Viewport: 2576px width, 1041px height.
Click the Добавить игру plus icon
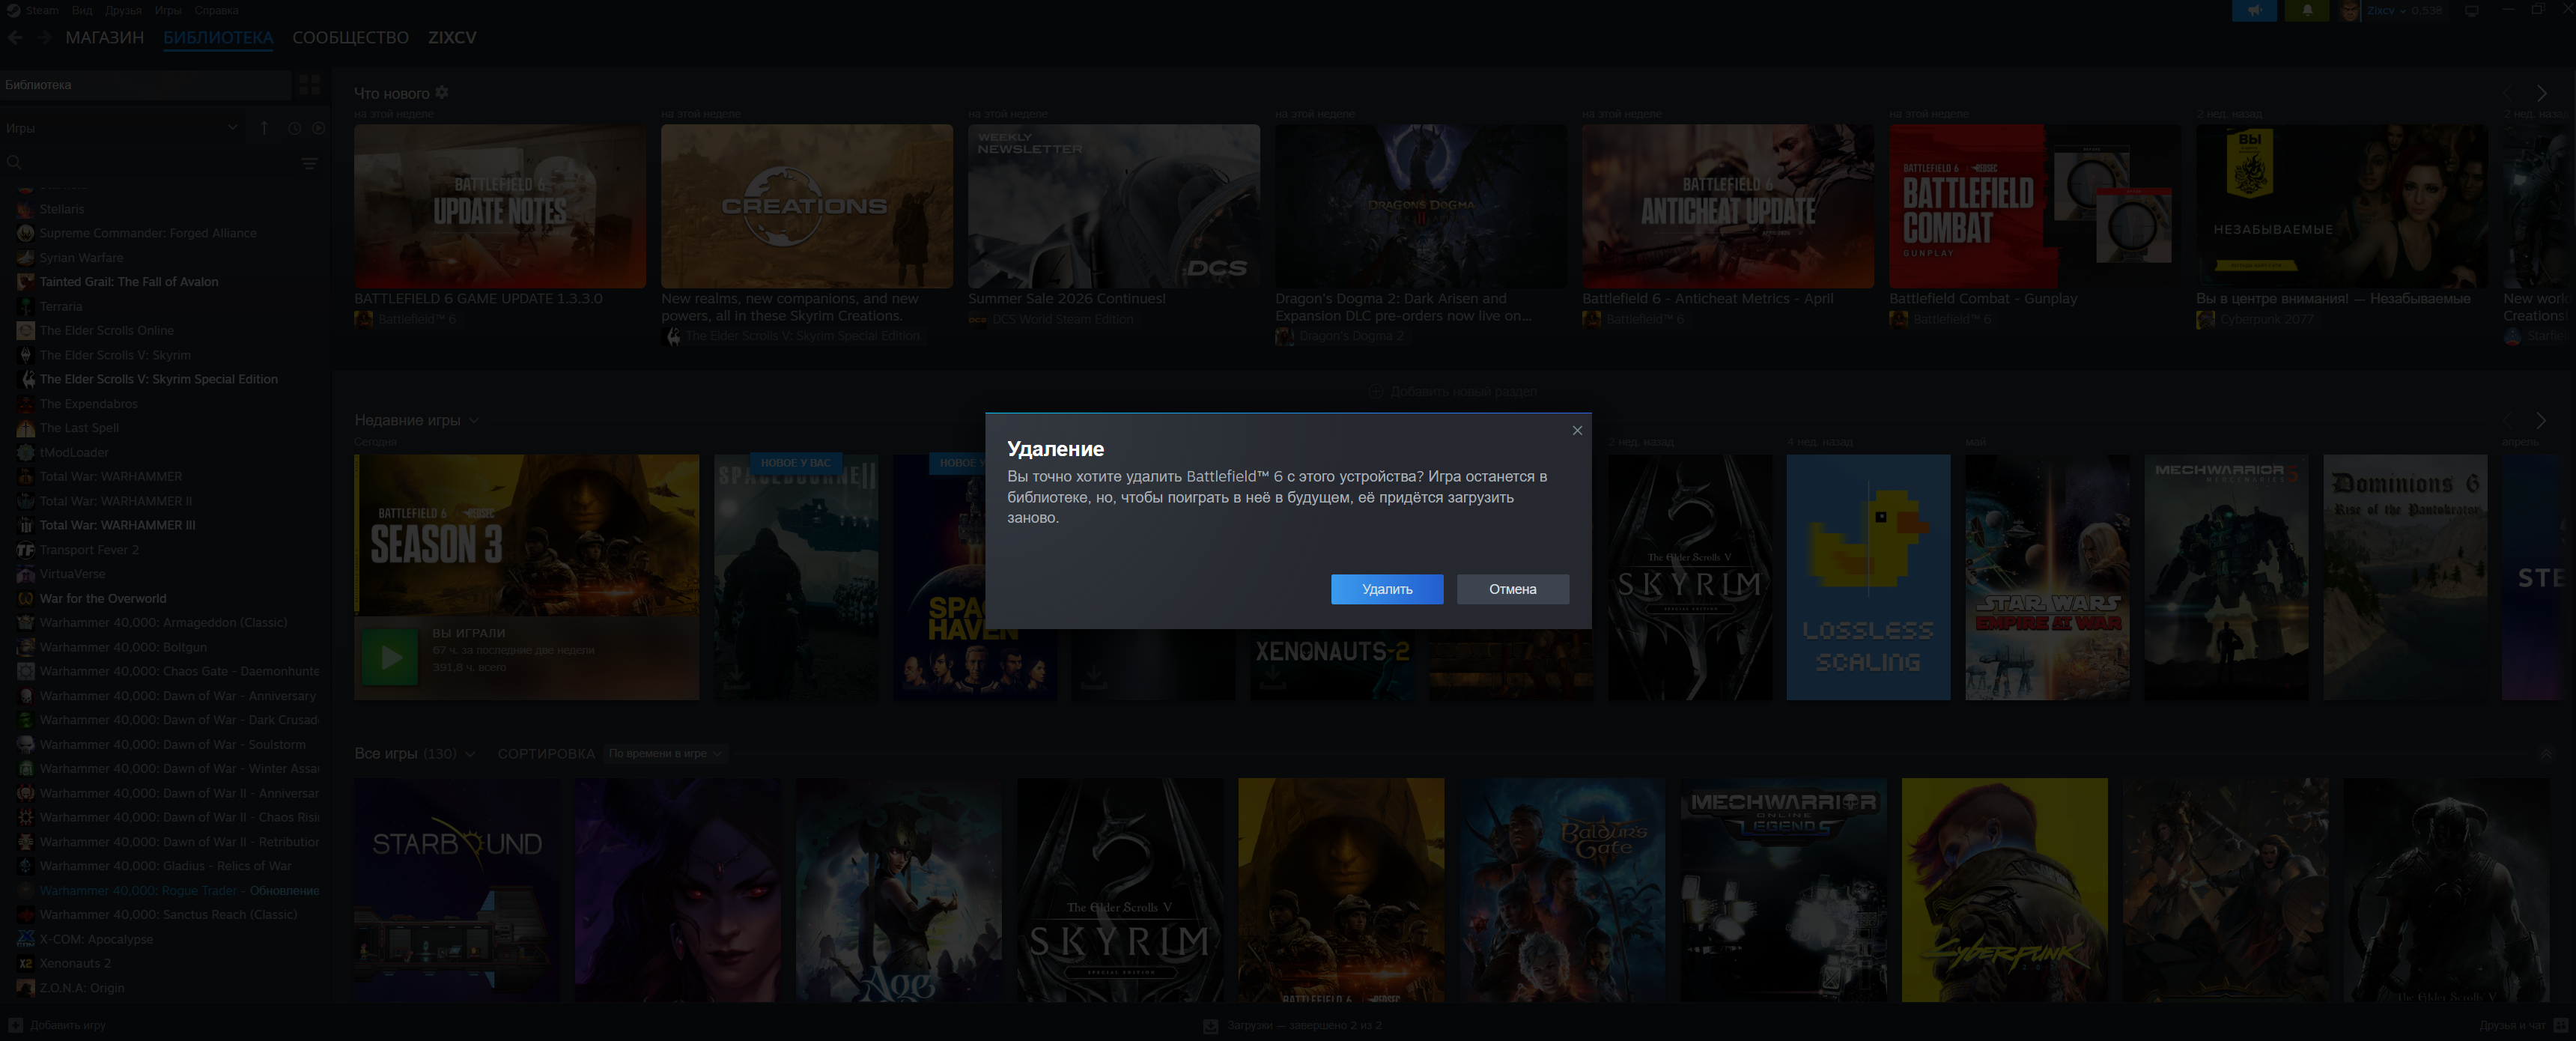(15, 1025)
